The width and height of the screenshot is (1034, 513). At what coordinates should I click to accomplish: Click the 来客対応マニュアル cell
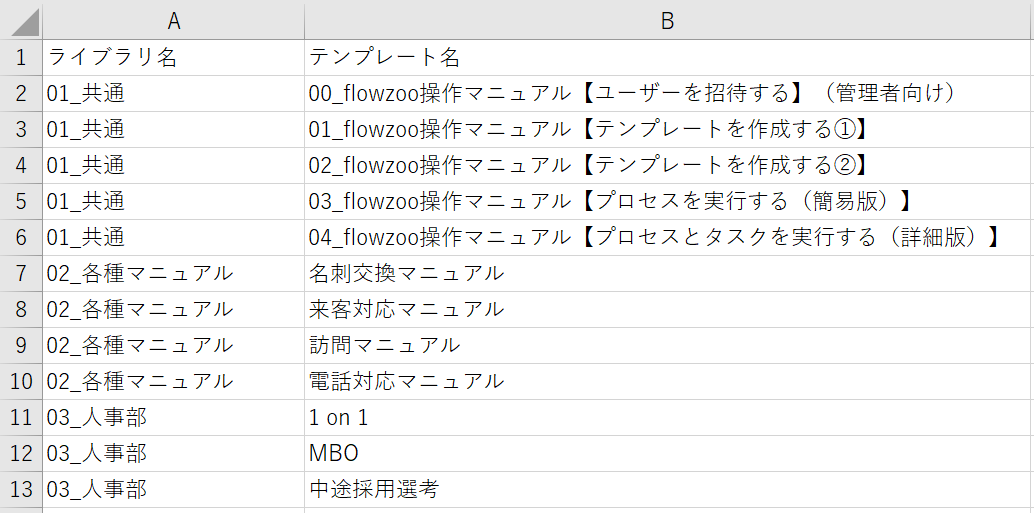pos(407,309)
